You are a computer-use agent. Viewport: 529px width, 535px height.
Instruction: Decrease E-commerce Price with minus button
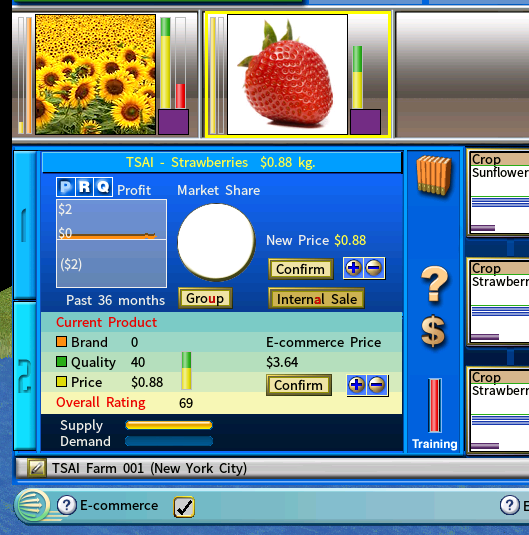tap(377, 385)
